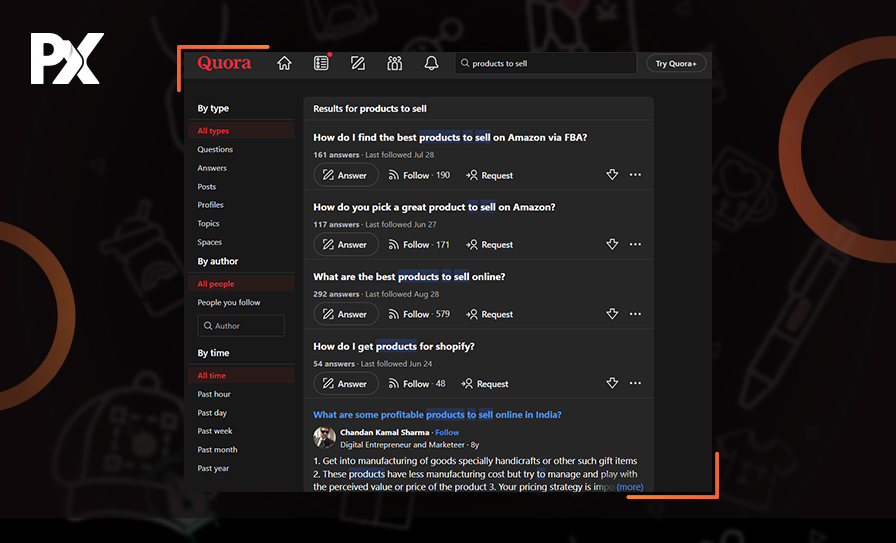Select "People you follow" author filter
The height and width of the screenshot is (543, 896).
click(x=229, y=303)
